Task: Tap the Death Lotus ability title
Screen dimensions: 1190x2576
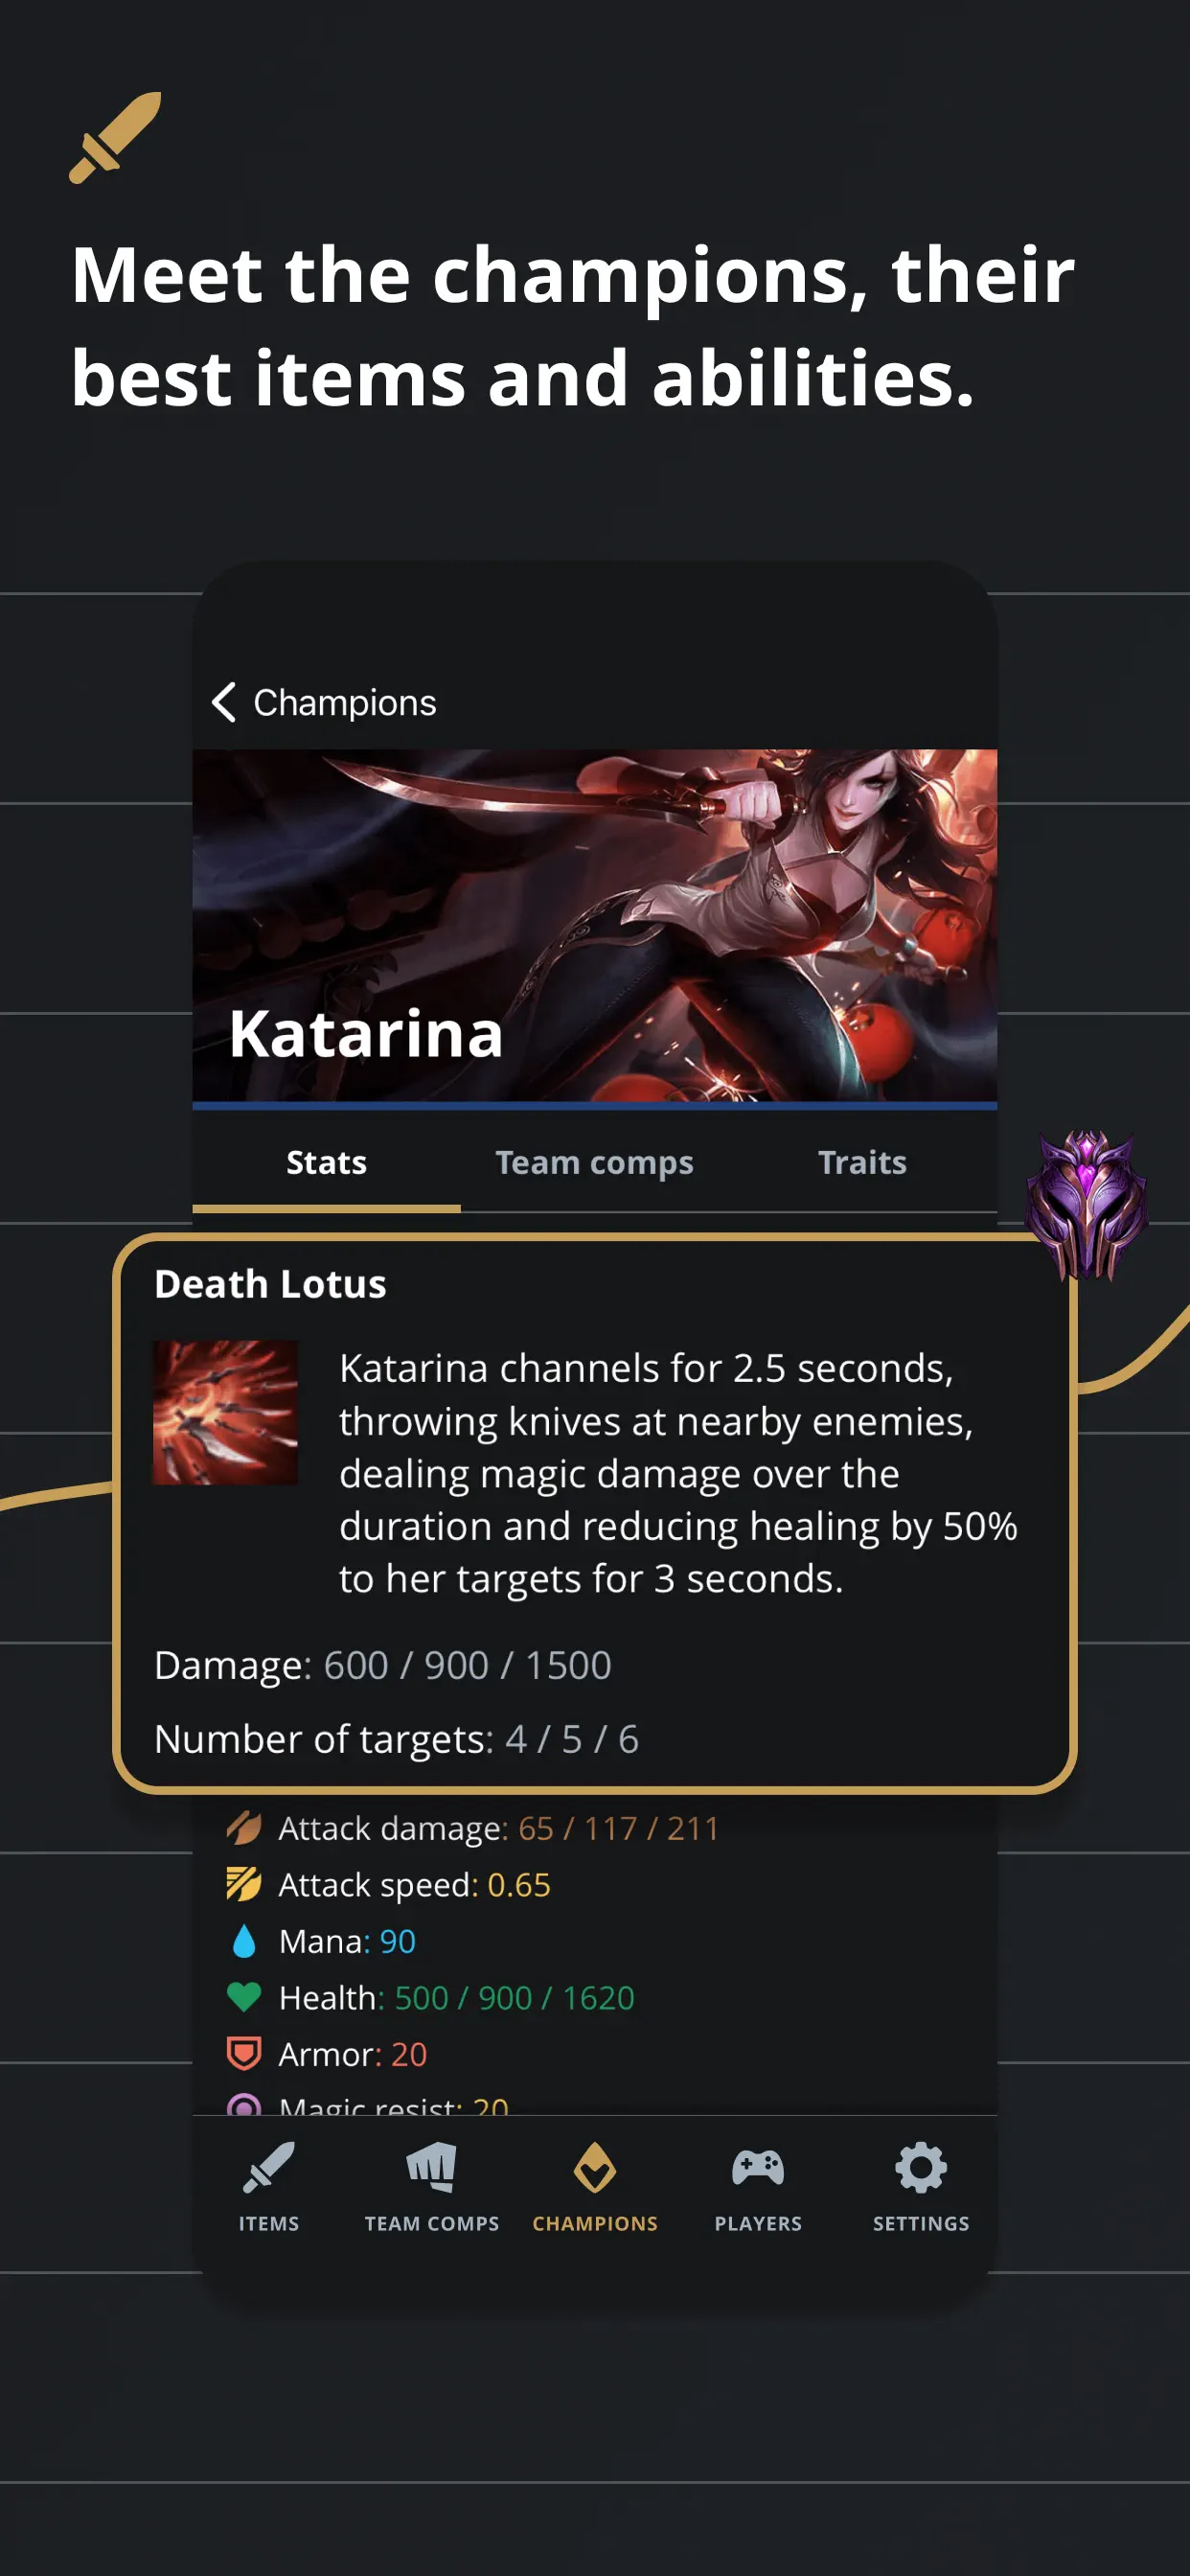Action: tap(270, 1284)
